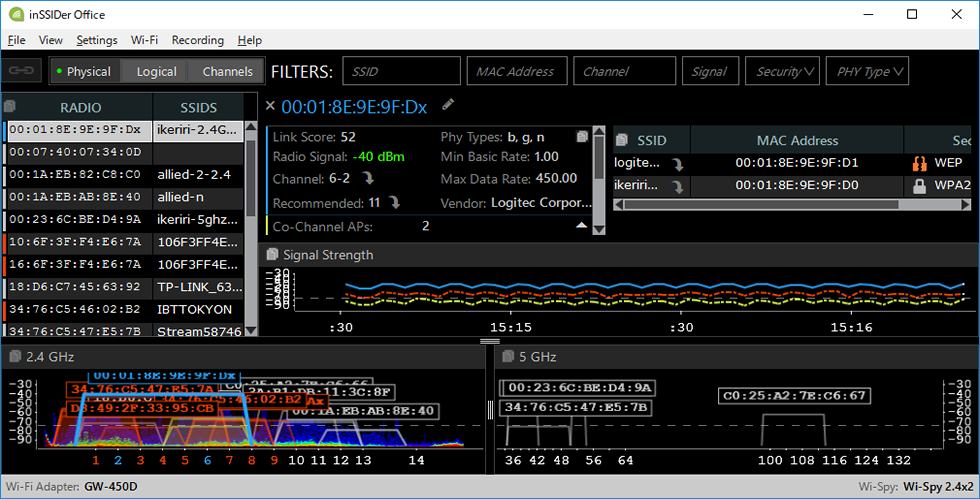Screen dimensions: 980x499
Task: Select radio 18:D6:C7:45:63:92 row
Action: tap(122, 288)
